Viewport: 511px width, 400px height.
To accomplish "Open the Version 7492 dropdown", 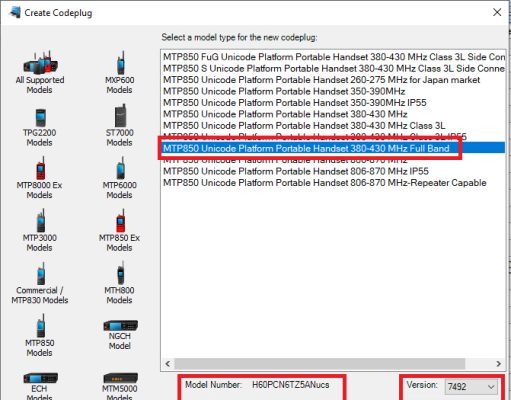I will point(471,387).
